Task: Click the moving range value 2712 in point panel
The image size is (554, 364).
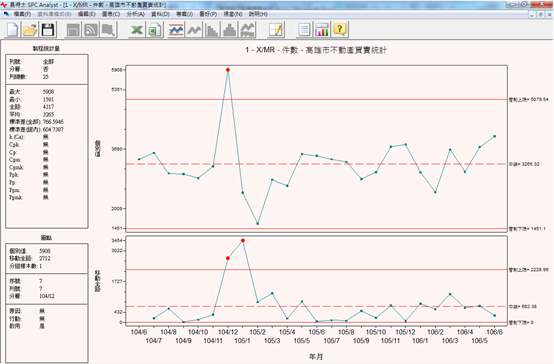Action: (45, 258)
